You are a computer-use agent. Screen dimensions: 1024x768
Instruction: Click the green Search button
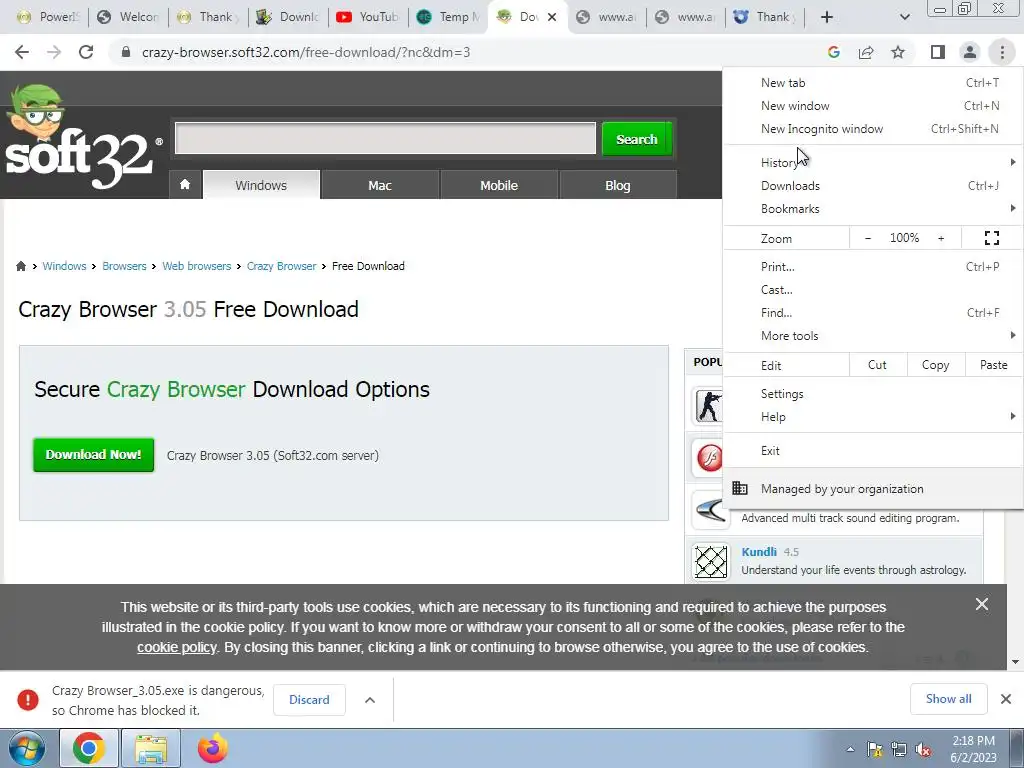(x=637, y=139)
